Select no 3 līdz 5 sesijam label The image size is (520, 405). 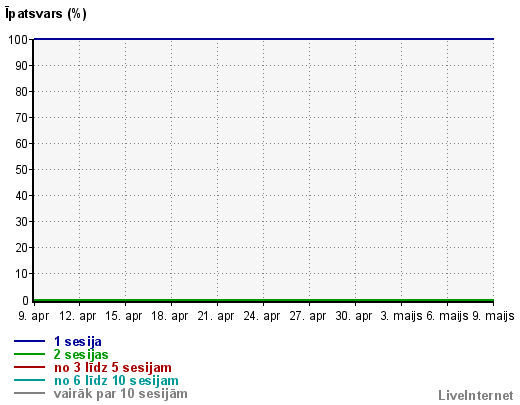pos(113,367)
